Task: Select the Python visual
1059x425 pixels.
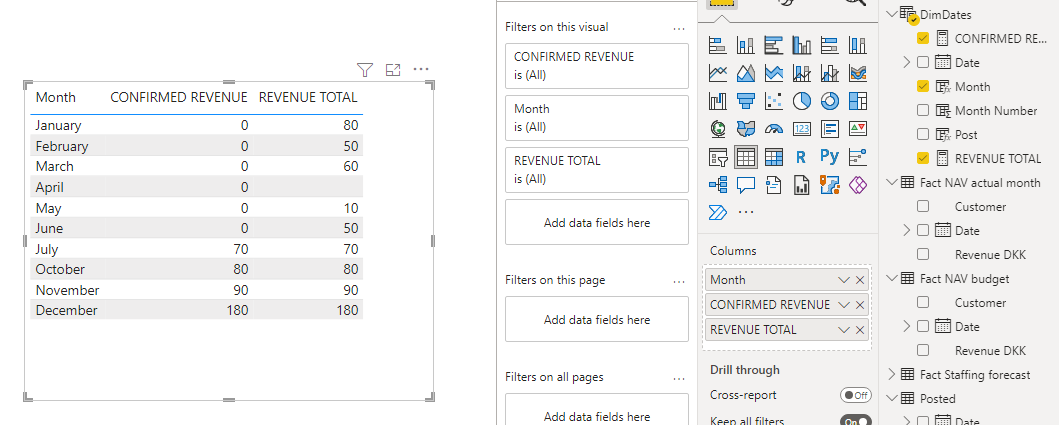Action: 829,157
